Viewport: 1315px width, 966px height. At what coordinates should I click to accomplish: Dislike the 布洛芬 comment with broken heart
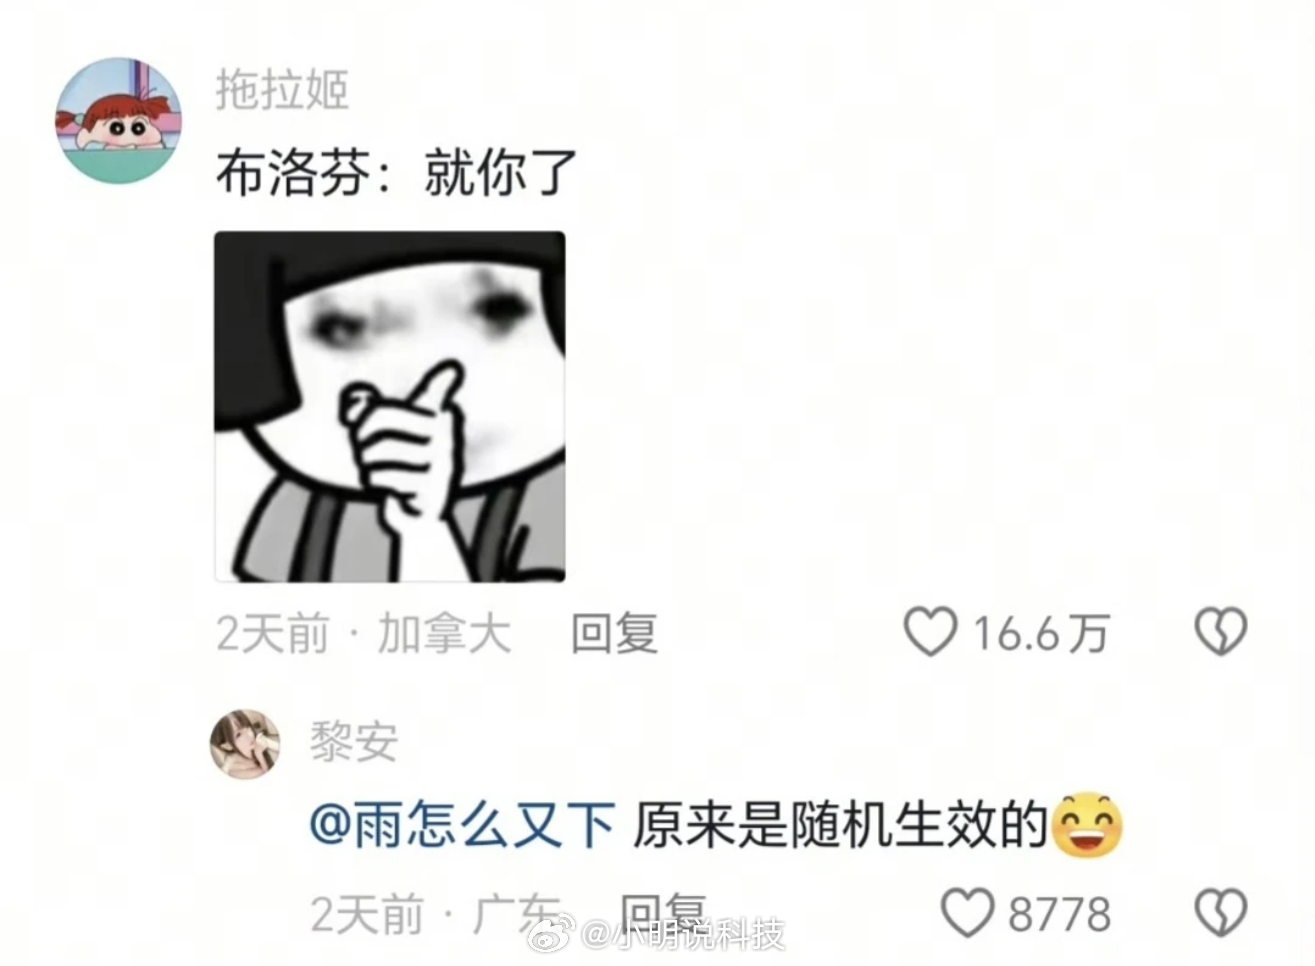[1221, 632]
